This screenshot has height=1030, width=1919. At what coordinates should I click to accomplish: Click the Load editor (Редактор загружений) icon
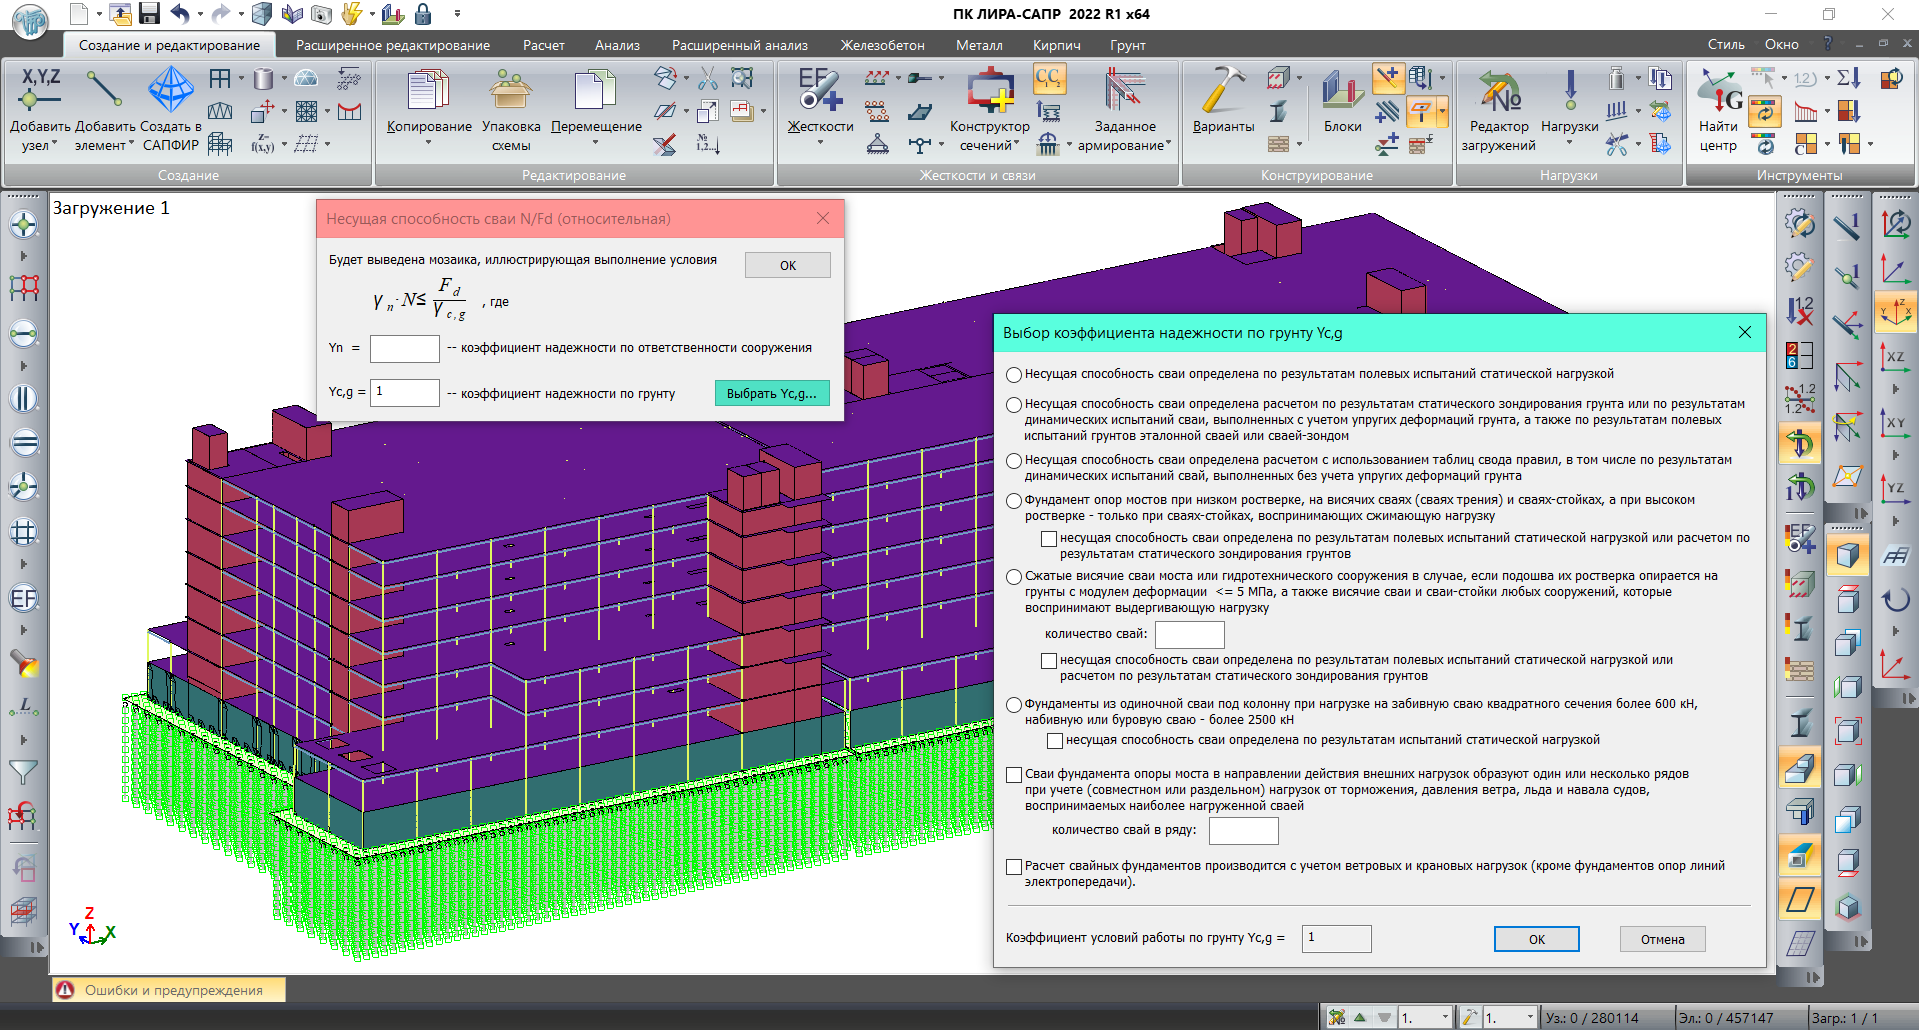[x=1498, y=92]
